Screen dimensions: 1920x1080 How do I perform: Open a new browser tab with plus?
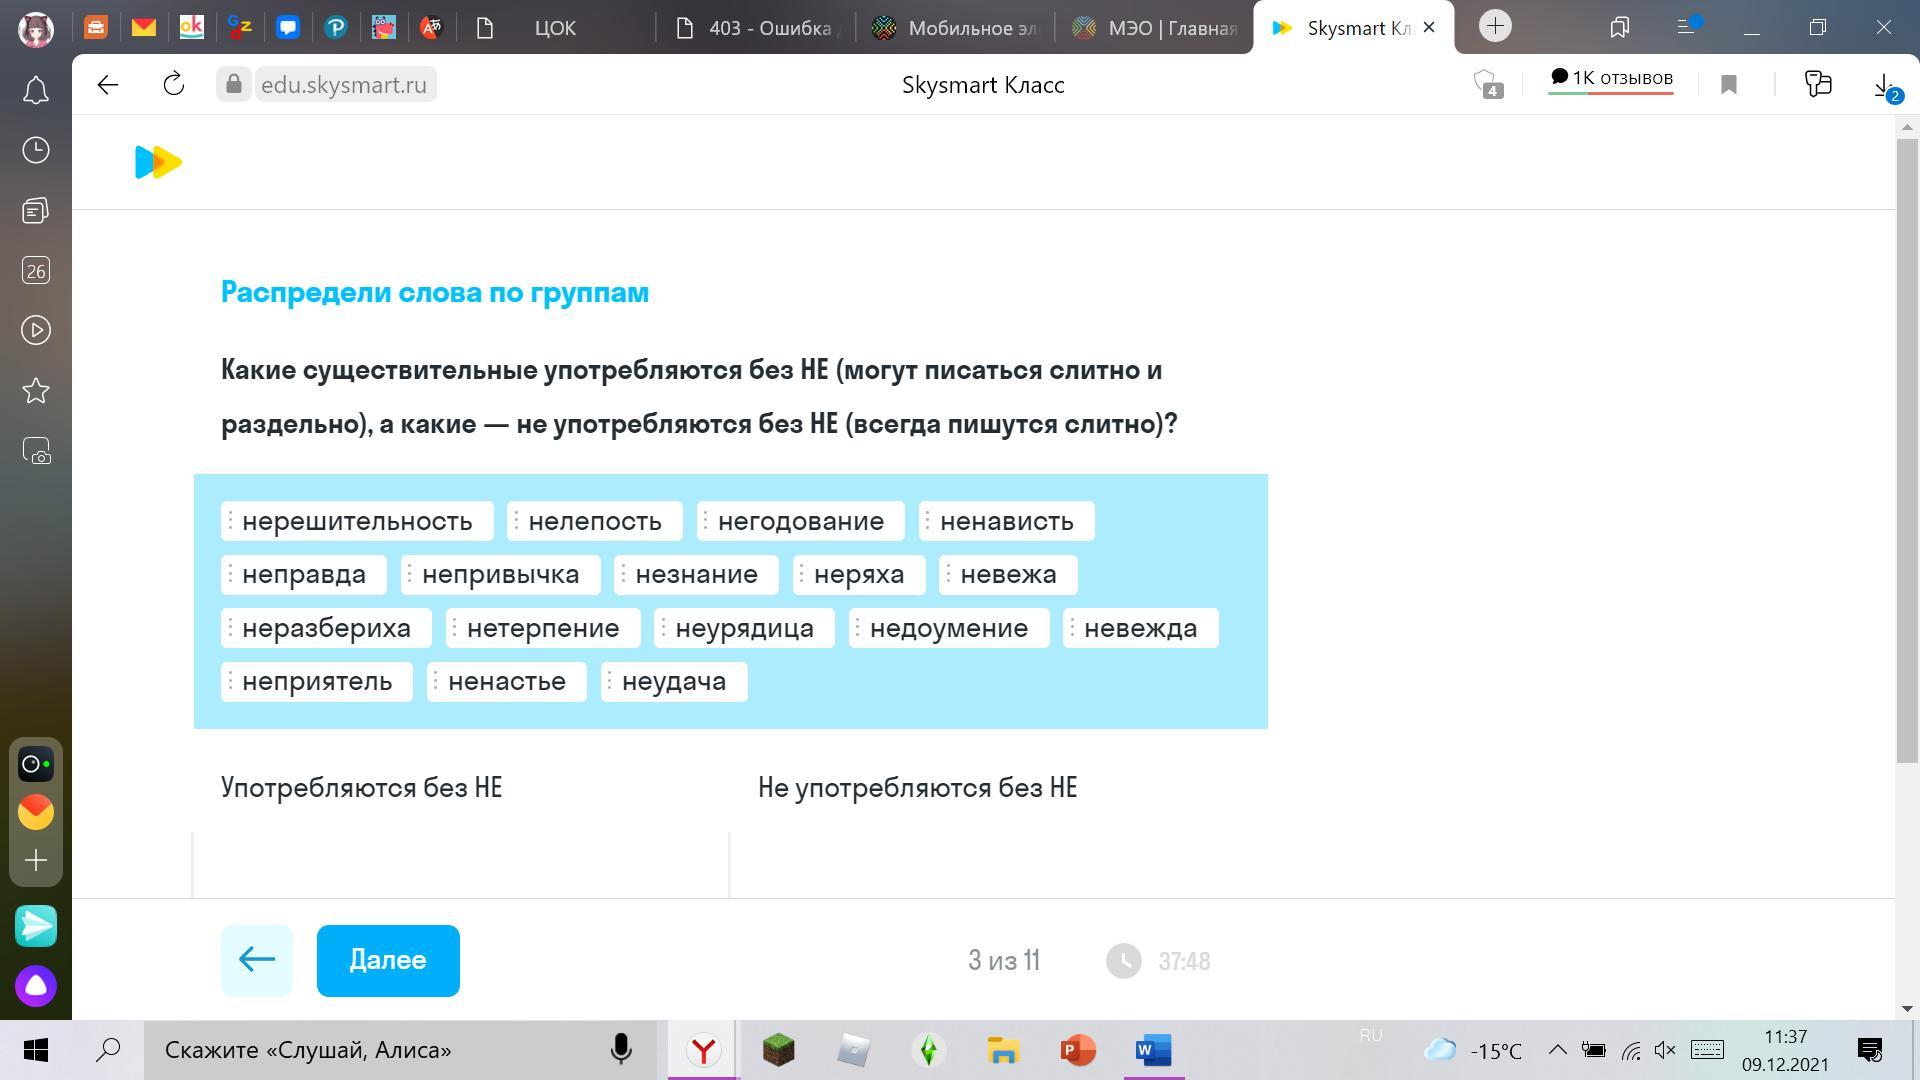coord(1495,26)
